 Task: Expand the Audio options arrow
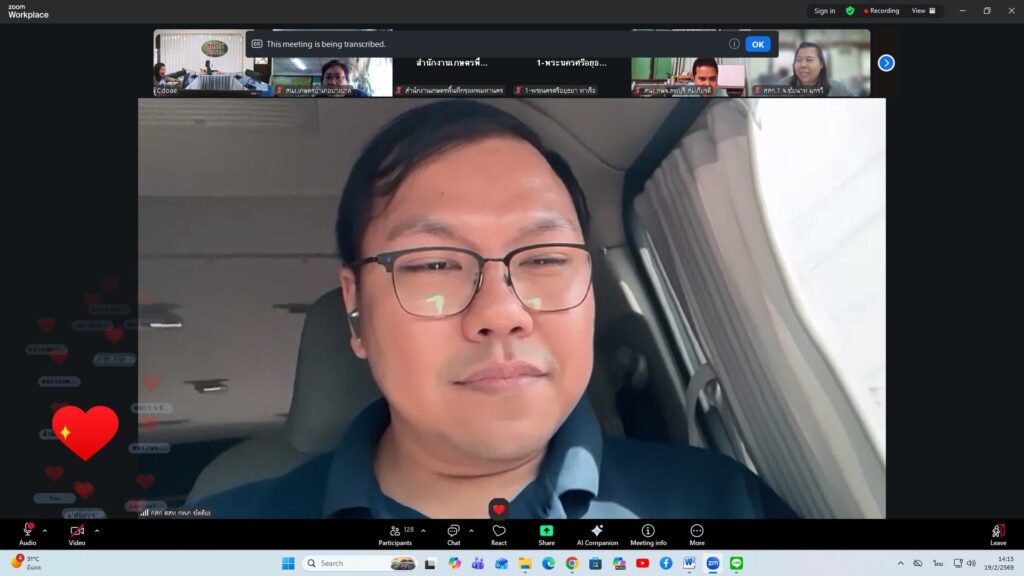[46, 530]
